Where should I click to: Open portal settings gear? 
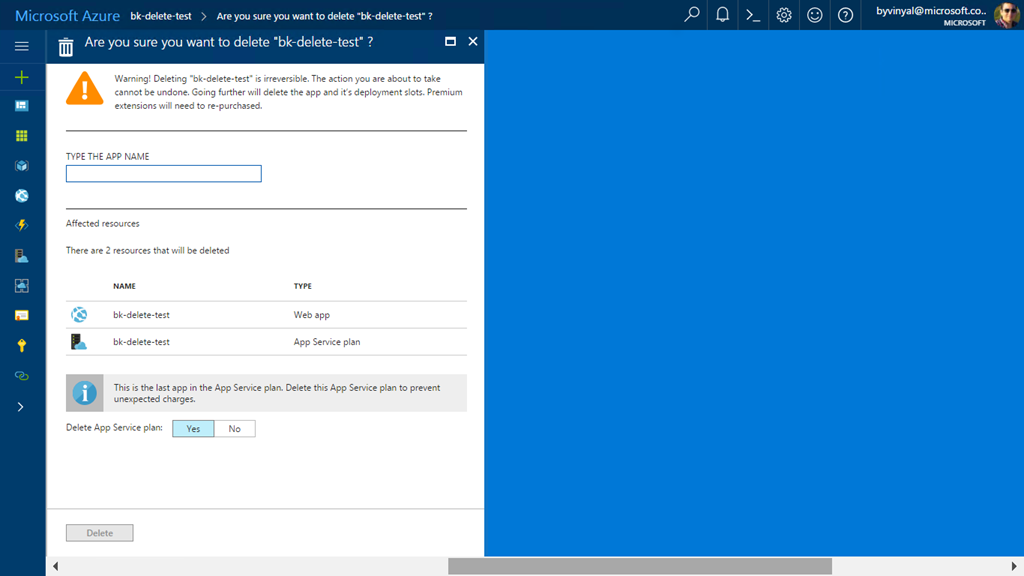click(x=784, y=15)
